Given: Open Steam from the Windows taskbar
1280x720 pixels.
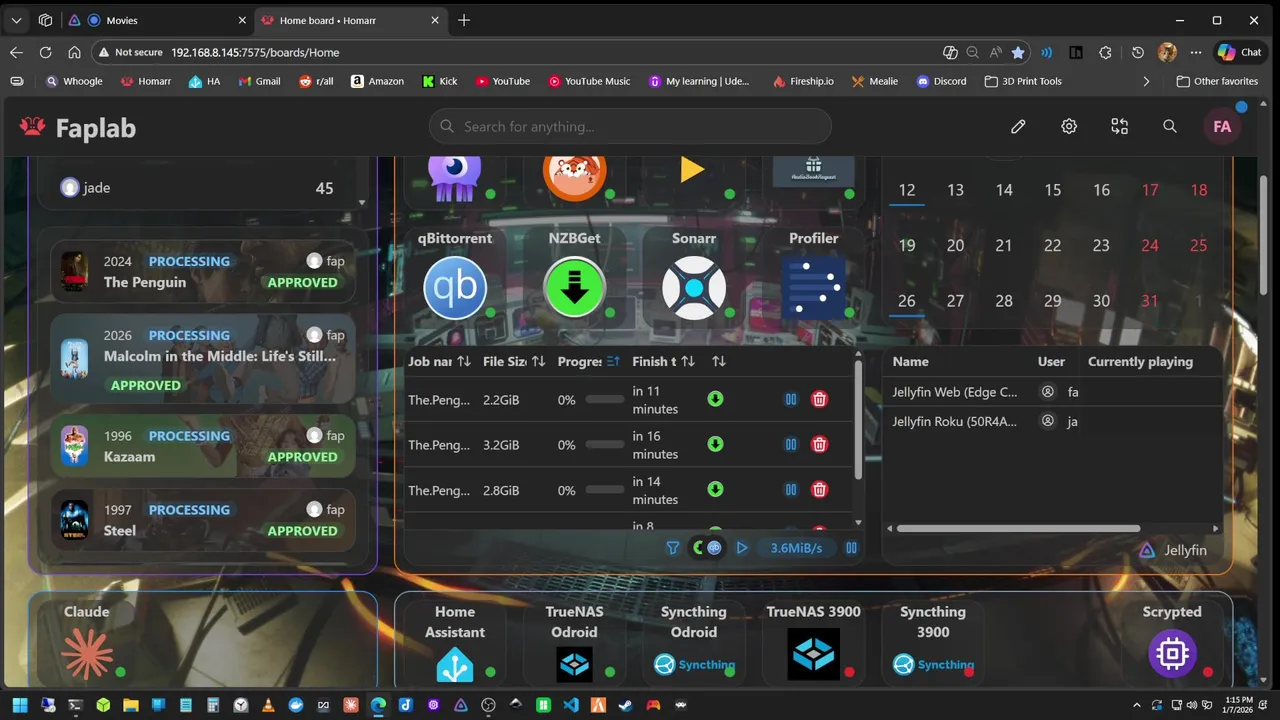Looking at the screenshot, I should 625,705.
